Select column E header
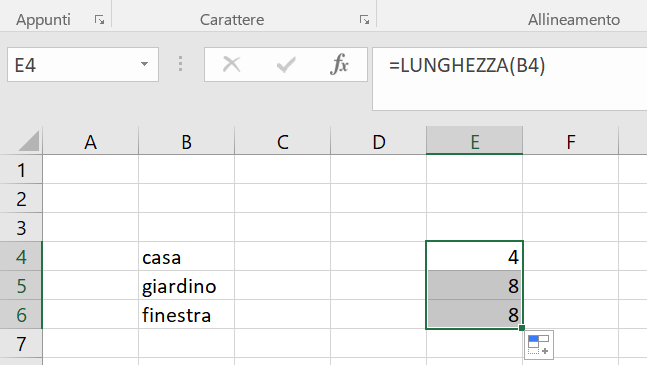 pos(475,141)
